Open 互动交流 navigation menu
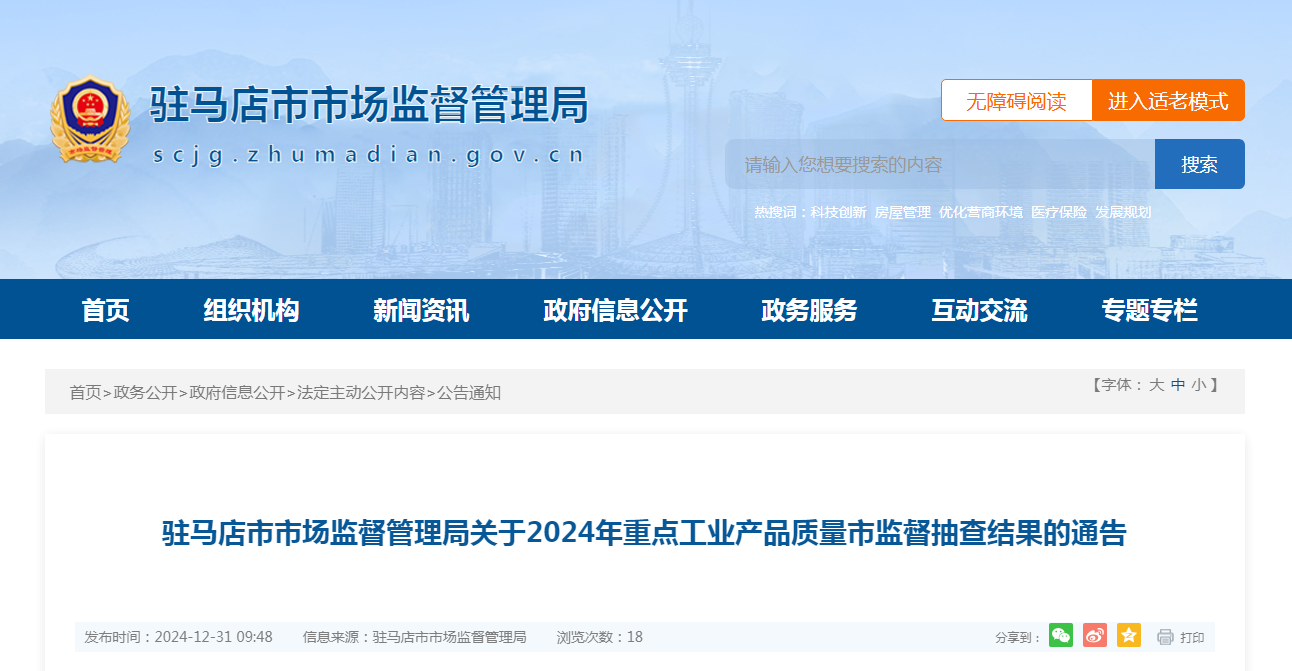 click(979, 310)
